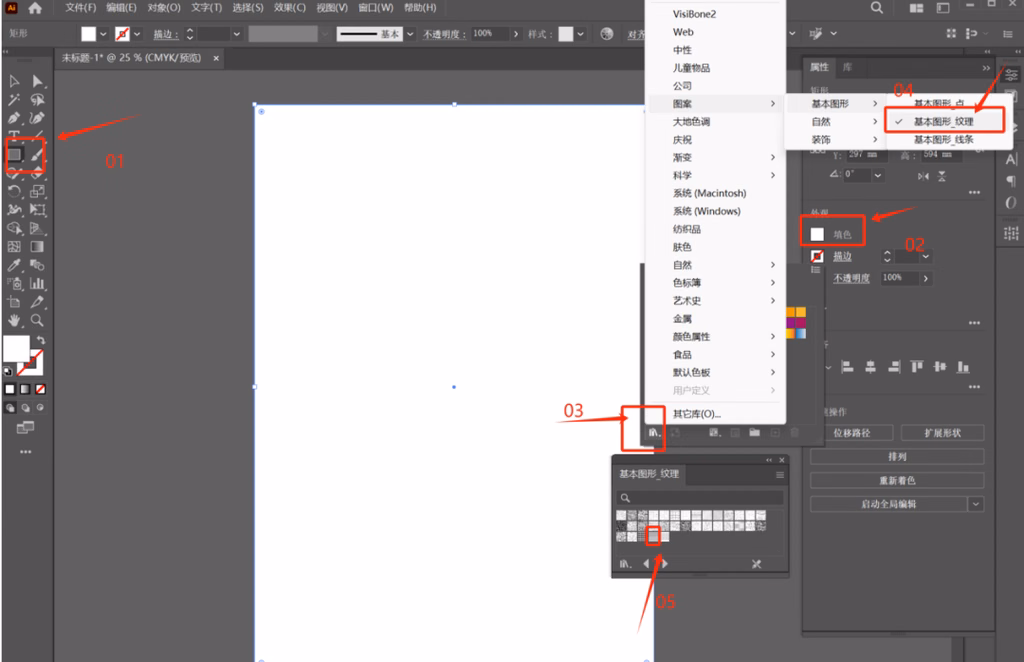Pick the Magic Wand tool
This screenshot has height=662, width=1024.
pos(14,99)
